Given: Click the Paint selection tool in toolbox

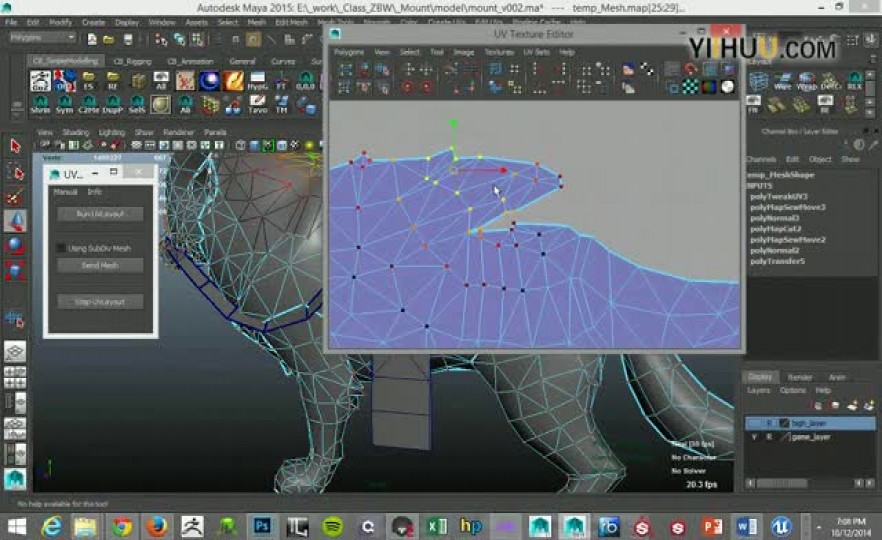Looking at the screenshot, I should click(15, 196).
